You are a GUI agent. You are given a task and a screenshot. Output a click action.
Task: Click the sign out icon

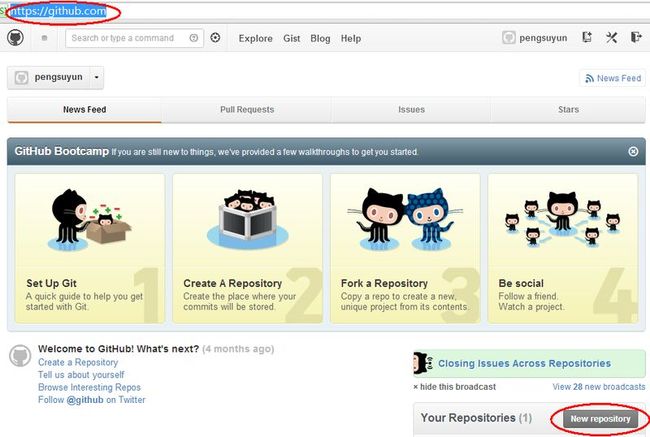pos(636,37)
